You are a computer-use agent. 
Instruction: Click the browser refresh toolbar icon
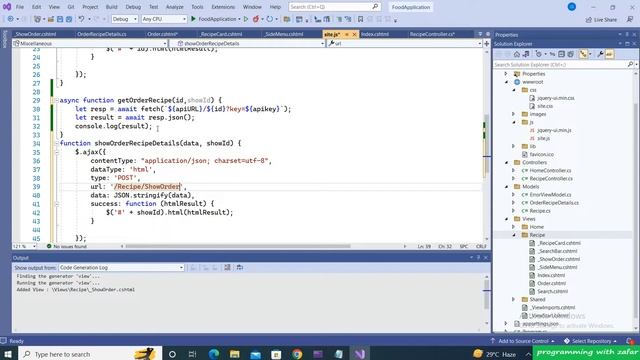click(x=269, y=19)
